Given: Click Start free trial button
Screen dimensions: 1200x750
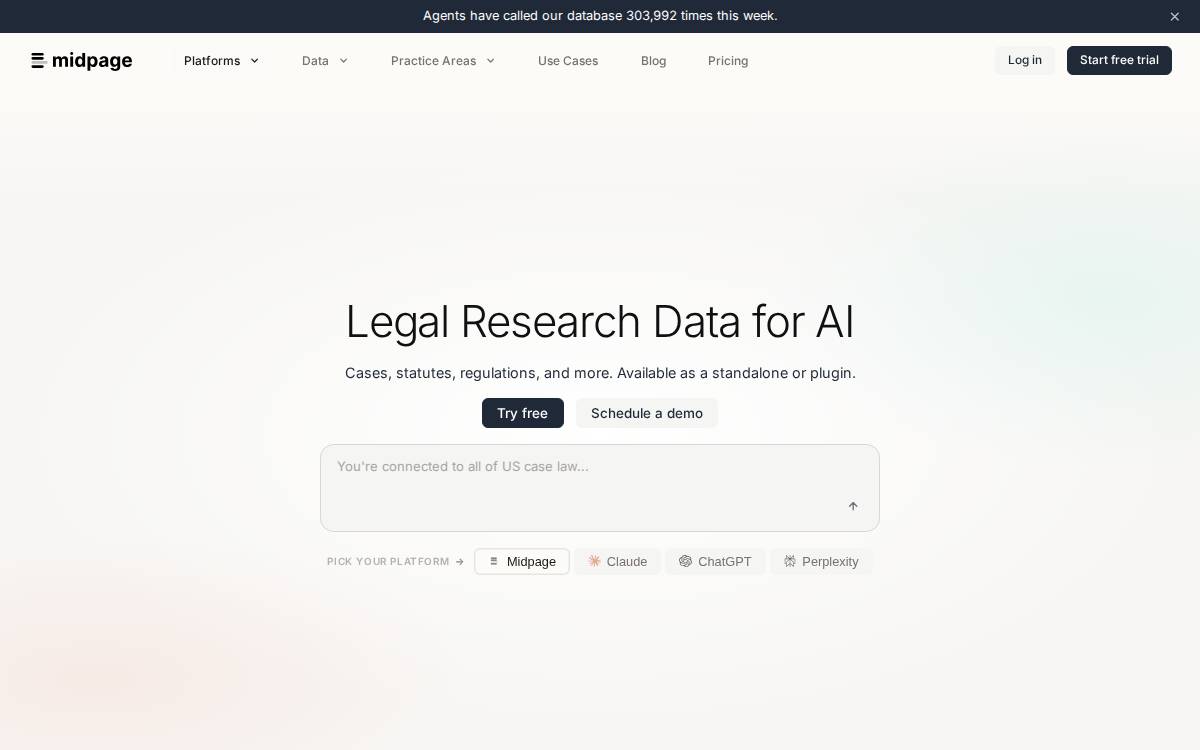Looking at the screenshot, I should click(x=1119, y=60).
